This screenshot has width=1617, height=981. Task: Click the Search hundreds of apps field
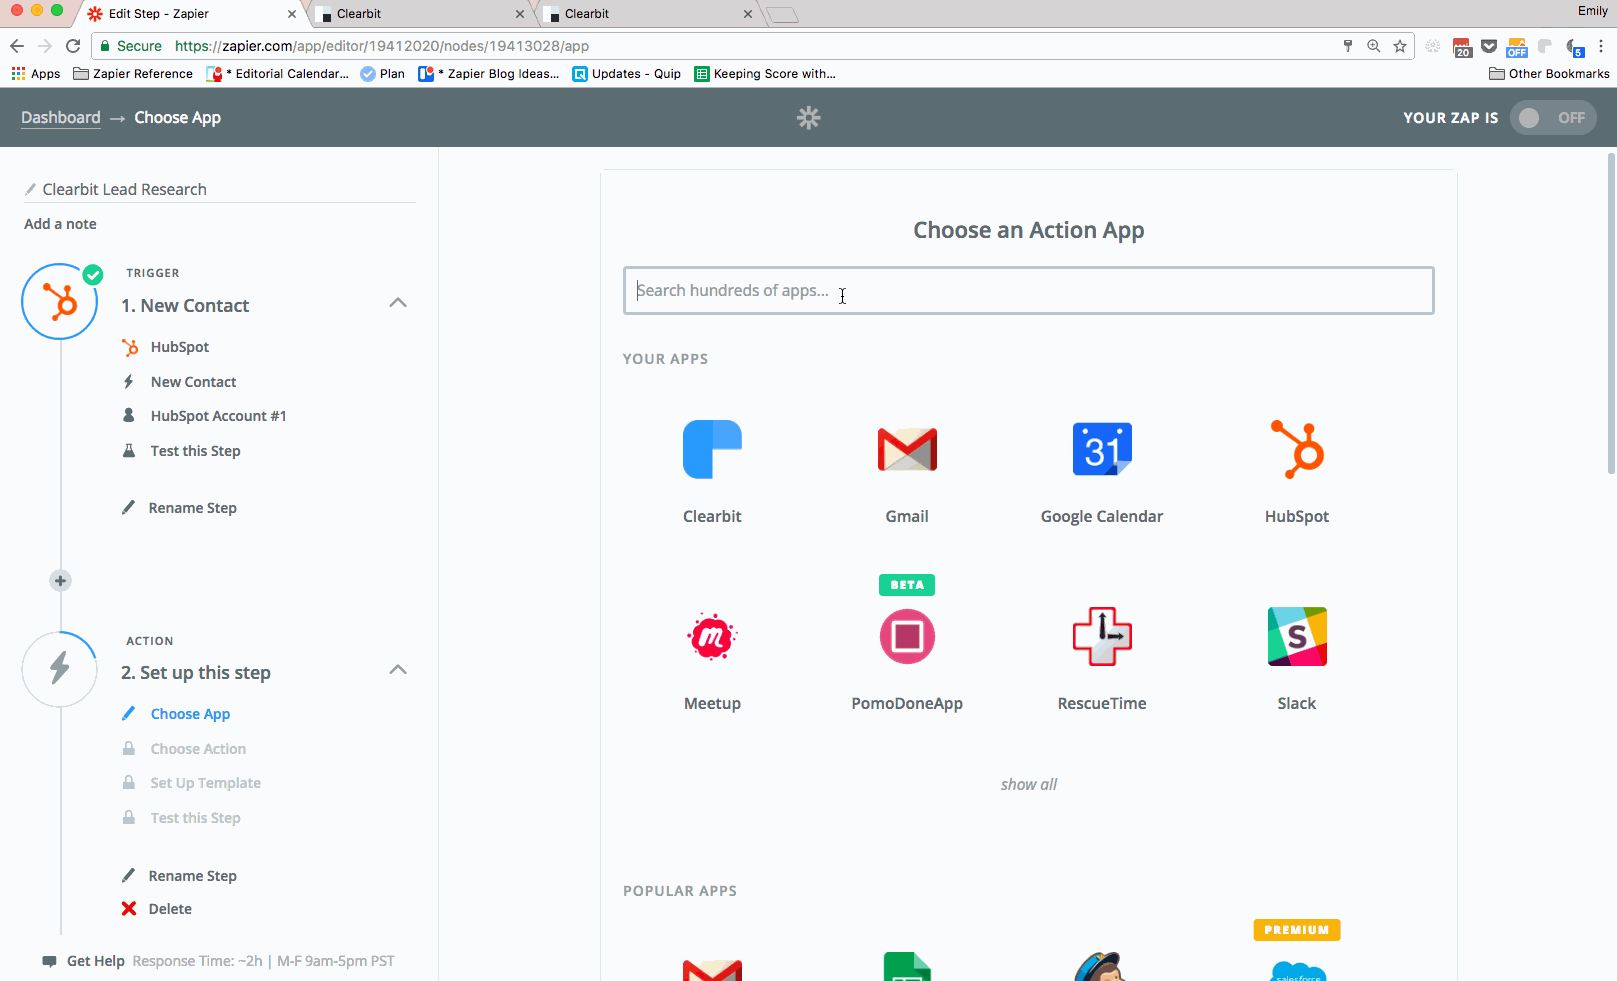coord(1029,291)
